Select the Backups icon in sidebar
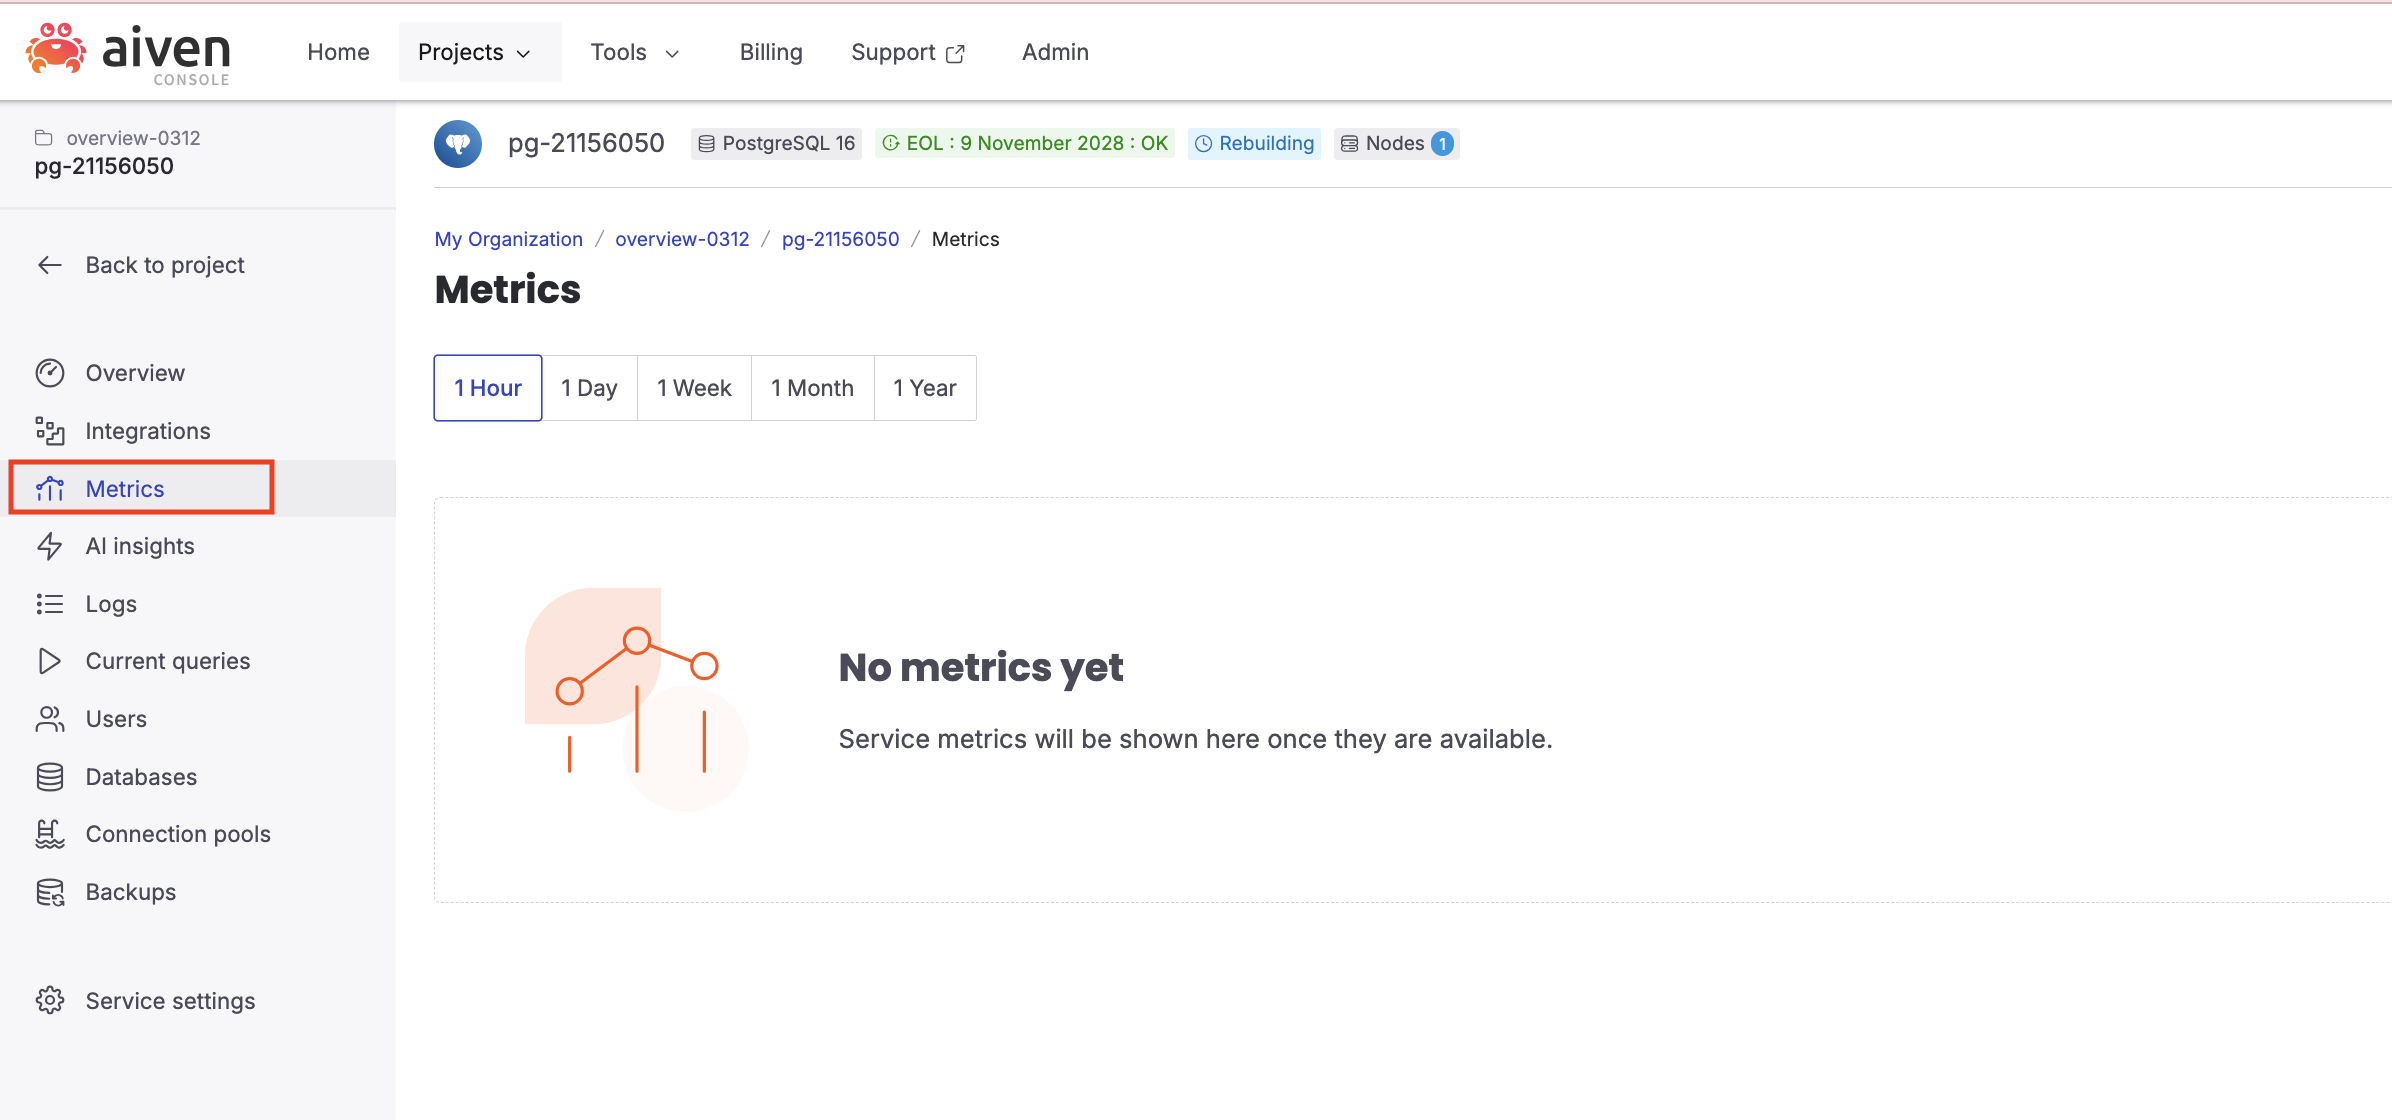 pos(49,892)
